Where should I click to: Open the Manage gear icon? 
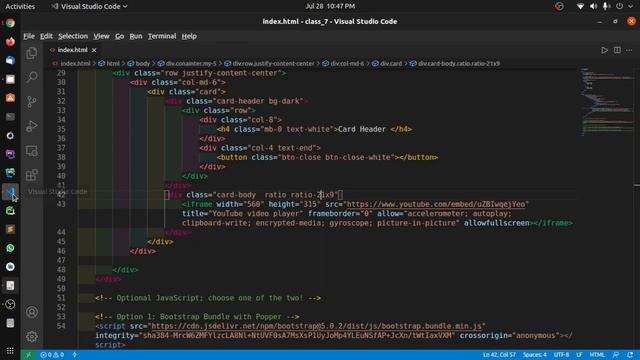point(32,337)
